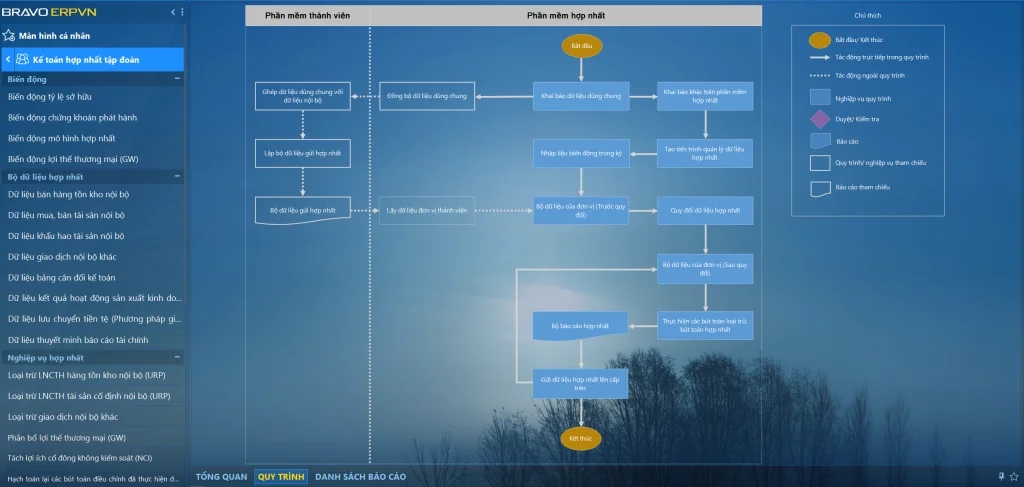This screenshot has height=487, width=1024.
Task: Click the Quy đổi dữ liệu hợp nhất box
Action: [705, 211]
